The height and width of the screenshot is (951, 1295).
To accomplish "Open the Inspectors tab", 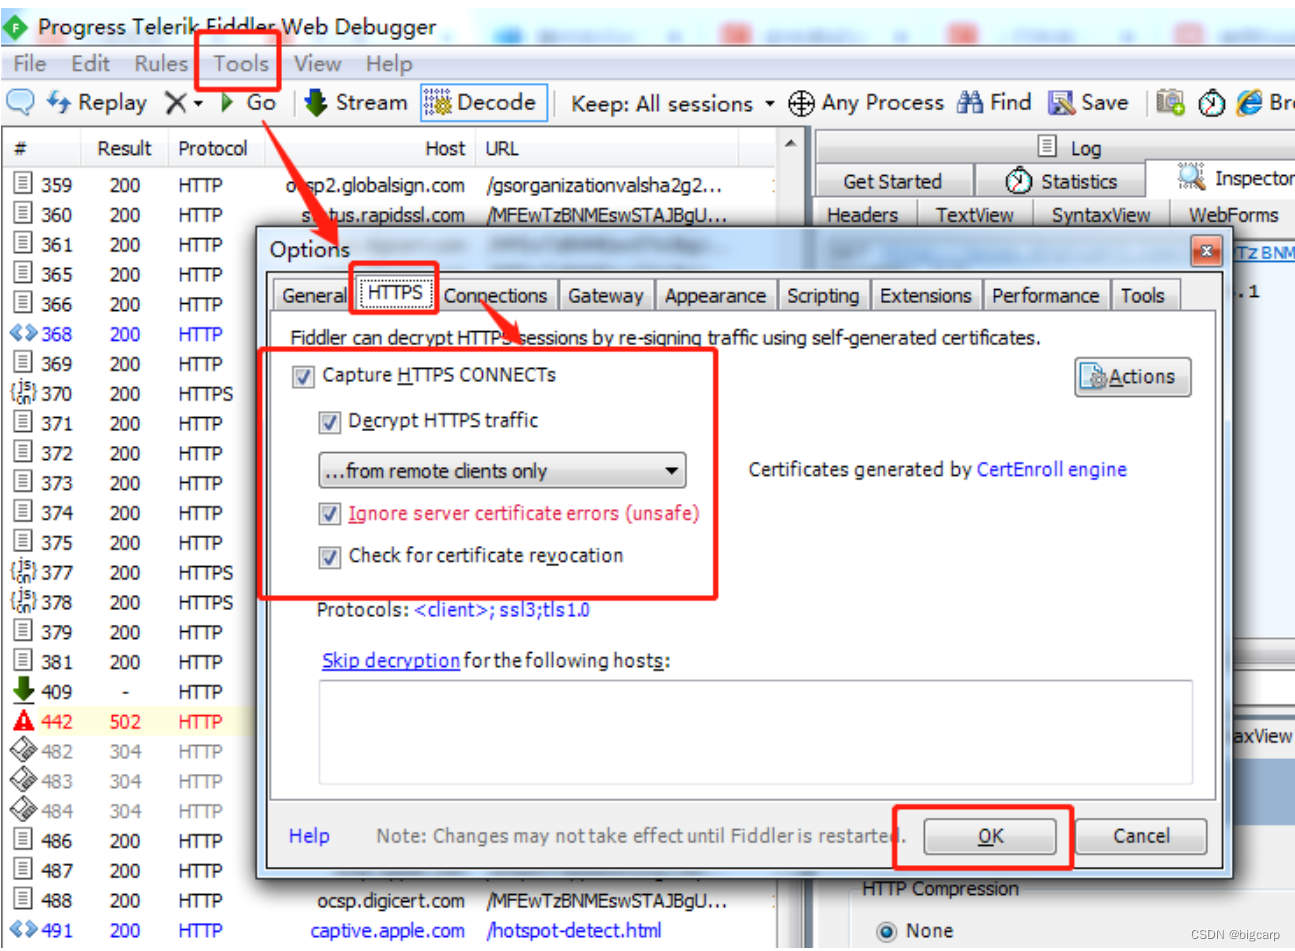I will click(x=1236, y=178).
